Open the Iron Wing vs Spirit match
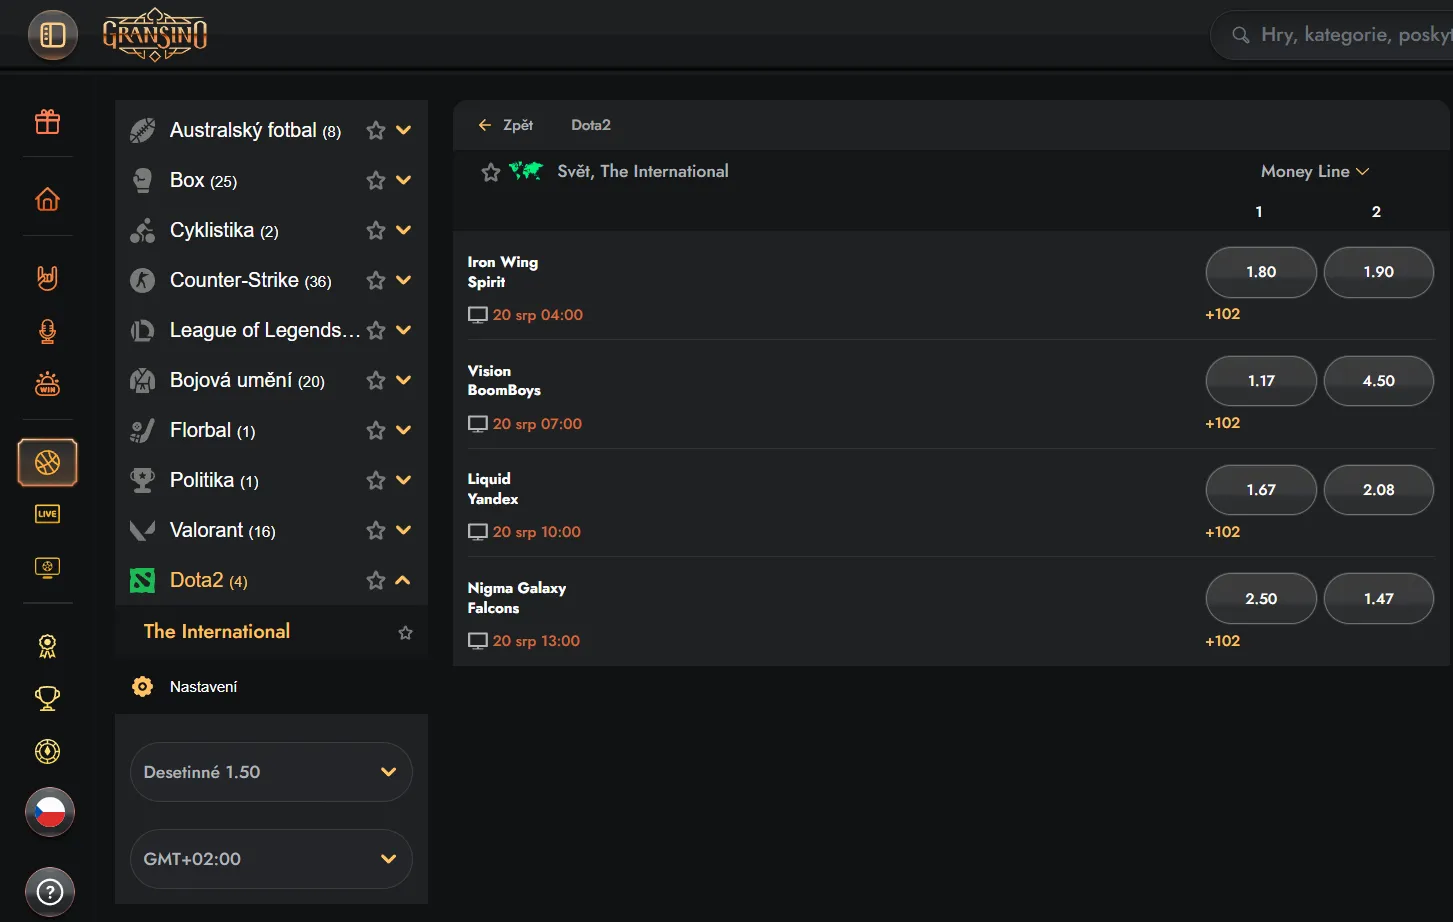 click(503, 272)
